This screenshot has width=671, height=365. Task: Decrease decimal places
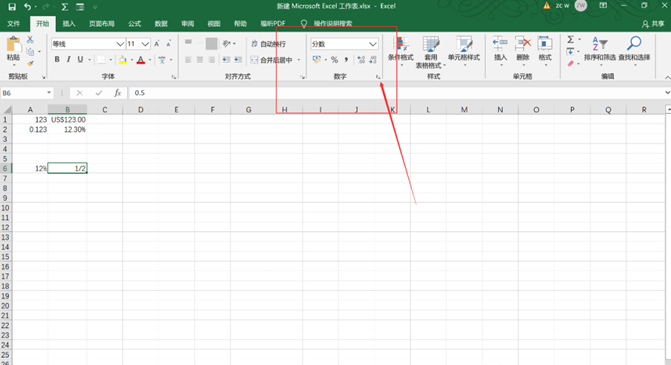coord(373,60)
